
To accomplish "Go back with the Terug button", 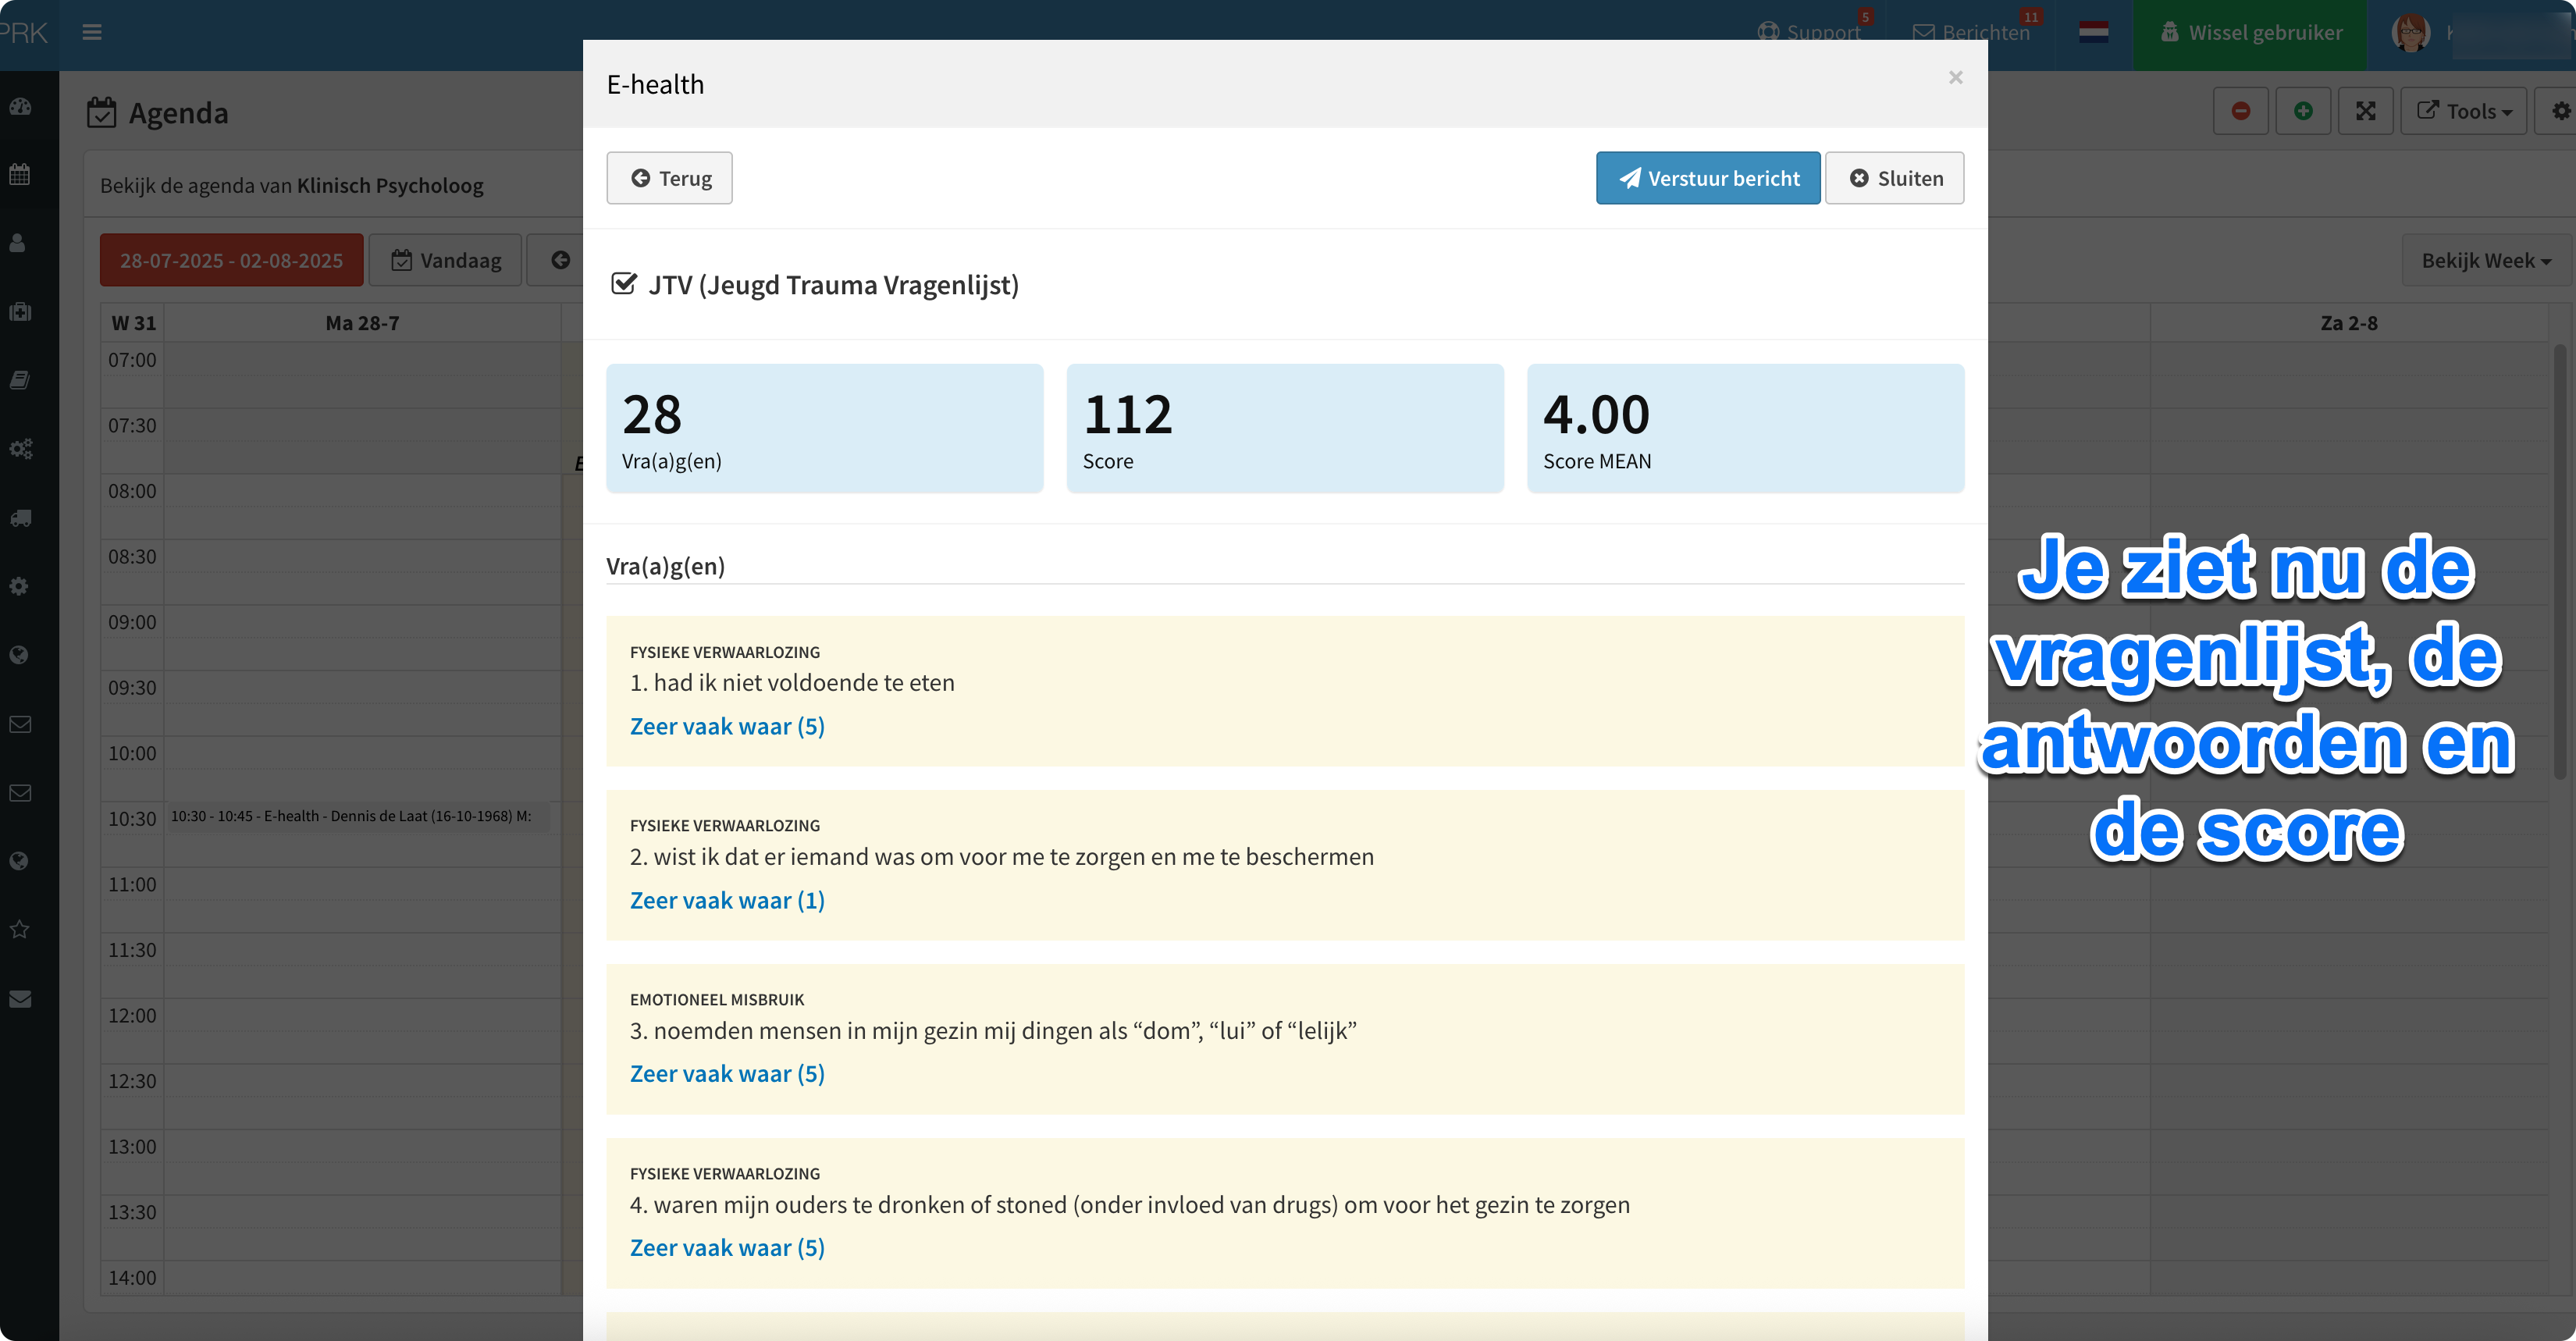I will tap(669, 178).
